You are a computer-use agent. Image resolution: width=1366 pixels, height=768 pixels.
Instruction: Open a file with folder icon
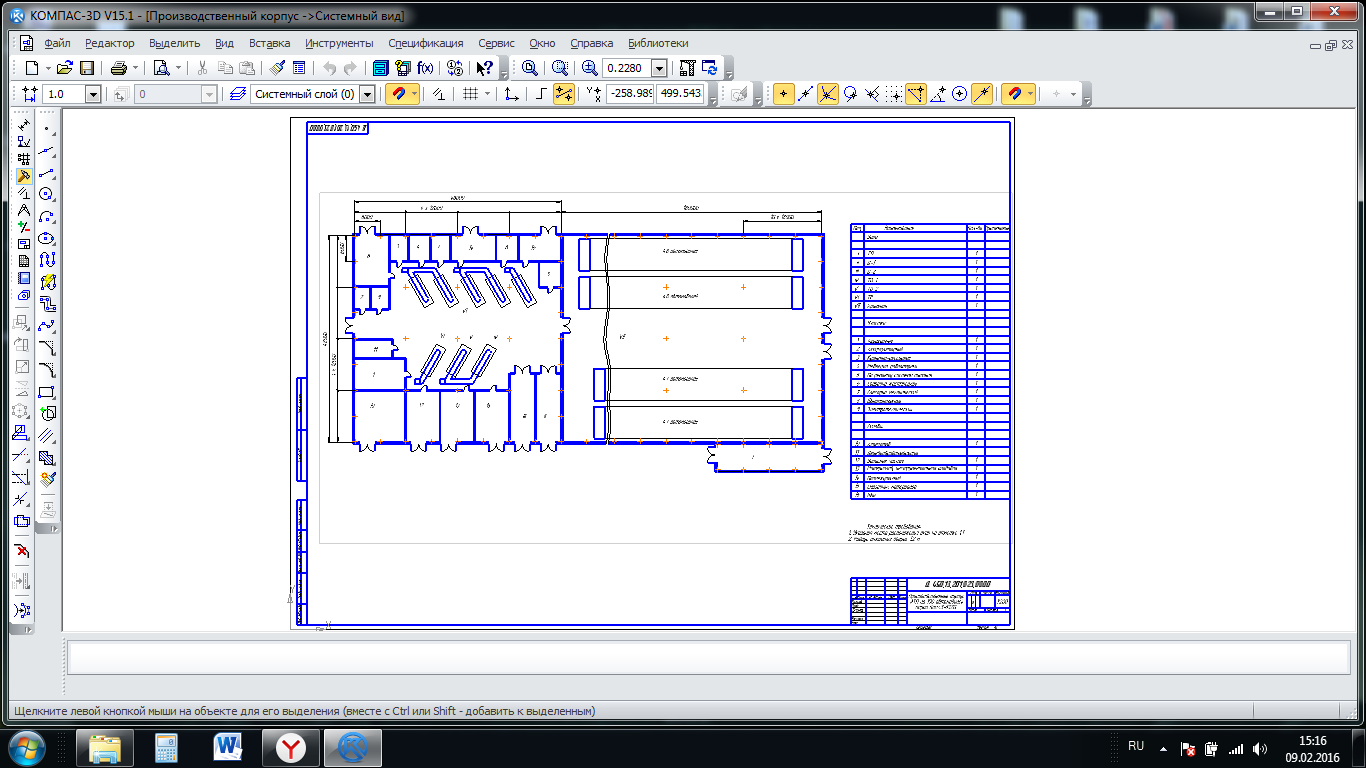[x=65, y=68]
